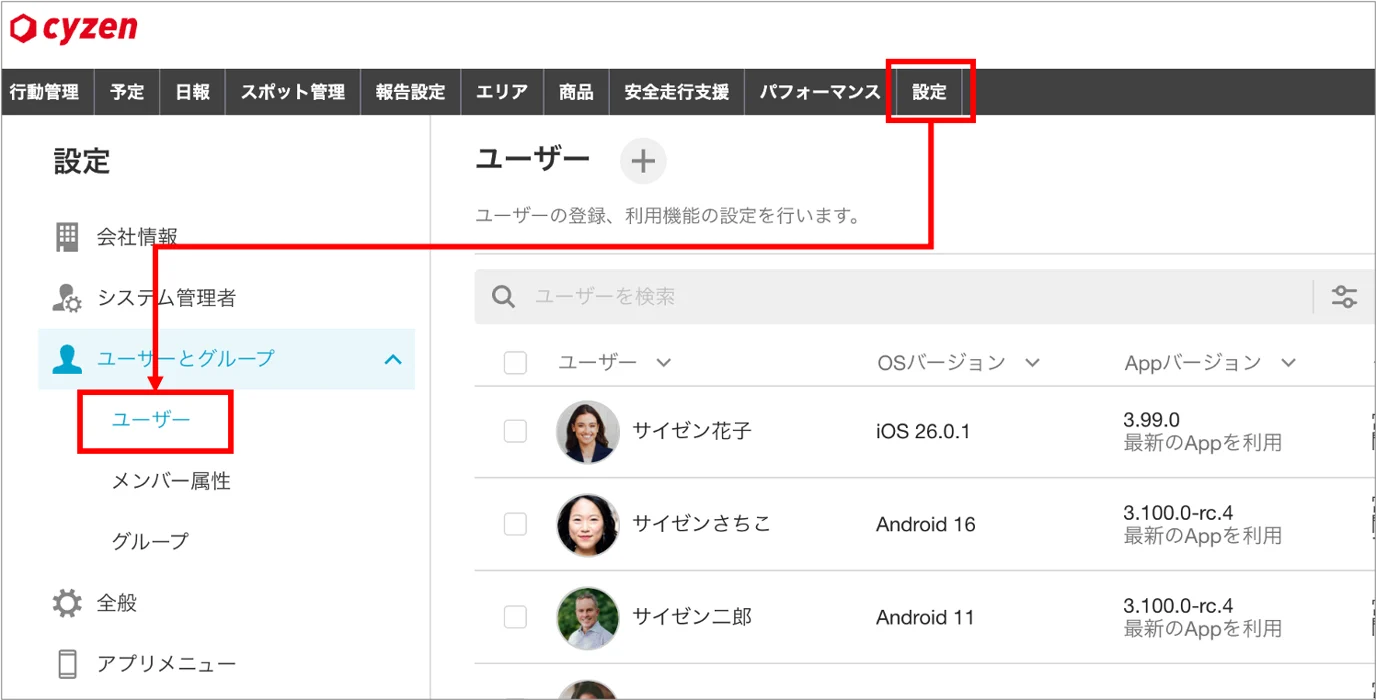The image size is (1376, 700).
Task: Click user name サイゼン花子
Action: pyautogui.click(x=692, y=431)
